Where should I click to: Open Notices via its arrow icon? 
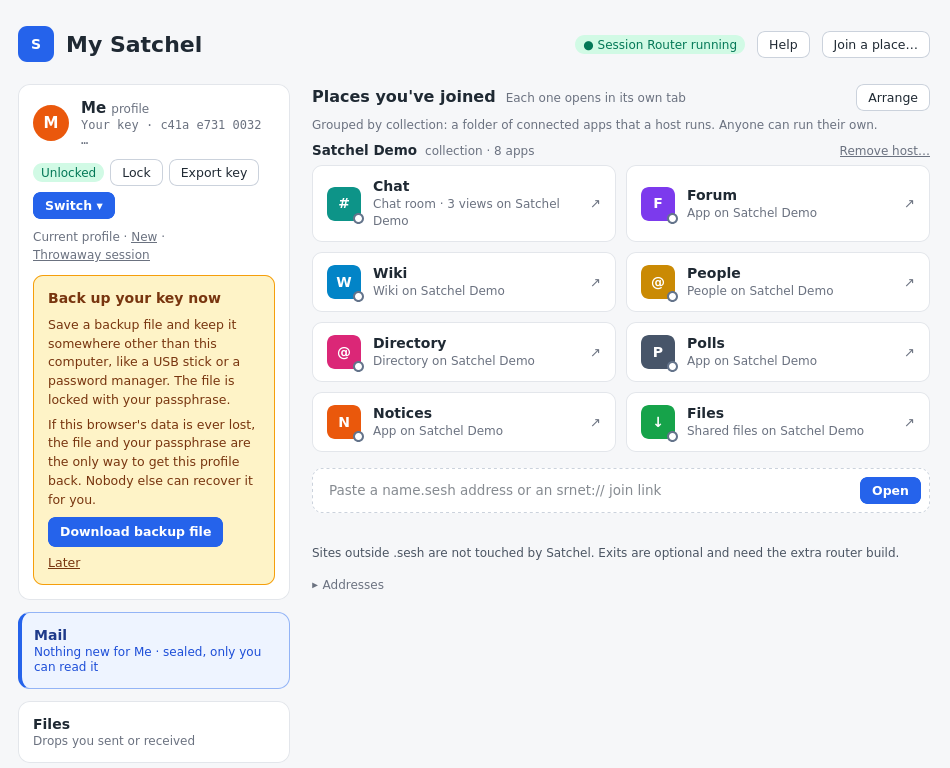(x=596, y=422)
